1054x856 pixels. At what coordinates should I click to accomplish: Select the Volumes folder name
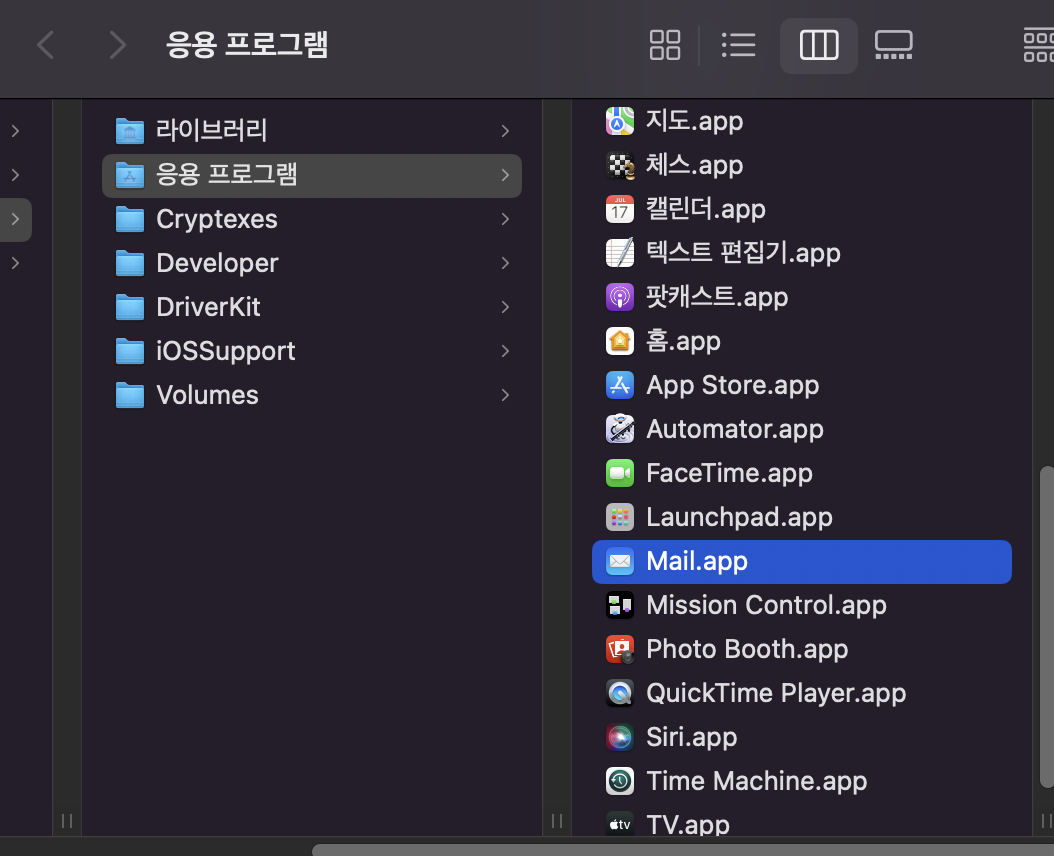(207, 395)
